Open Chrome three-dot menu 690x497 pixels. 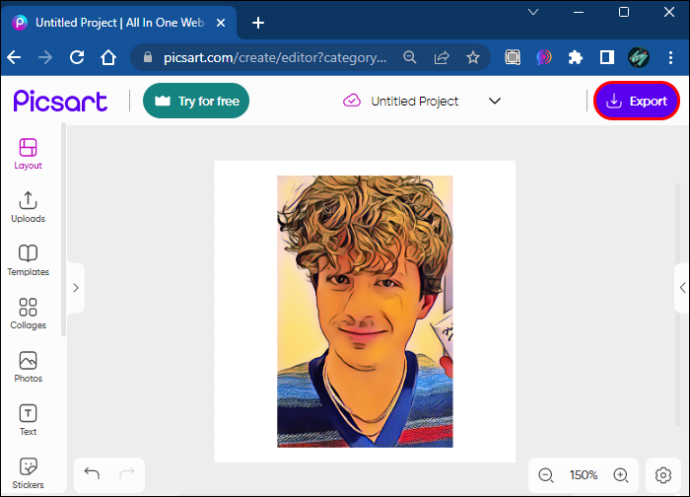671,57
